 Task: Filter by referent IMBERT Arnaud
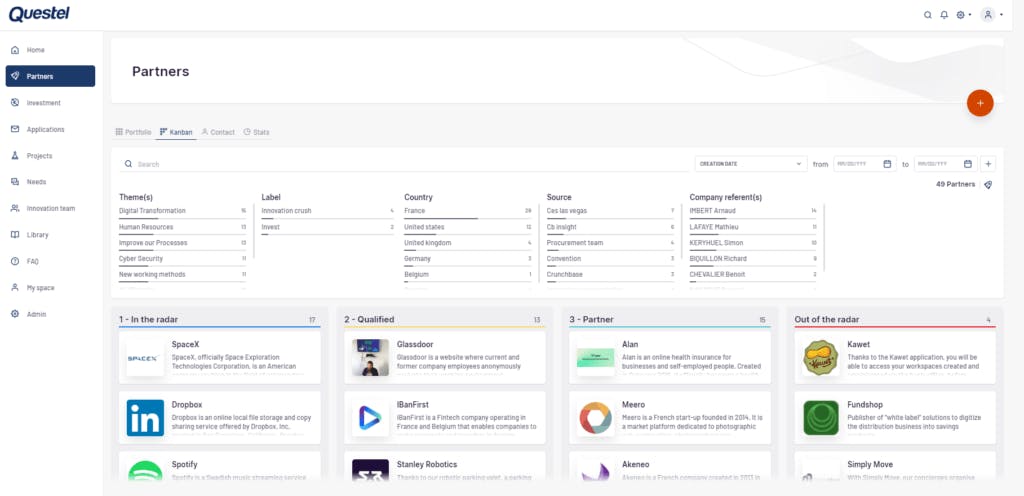coord(754,211)
